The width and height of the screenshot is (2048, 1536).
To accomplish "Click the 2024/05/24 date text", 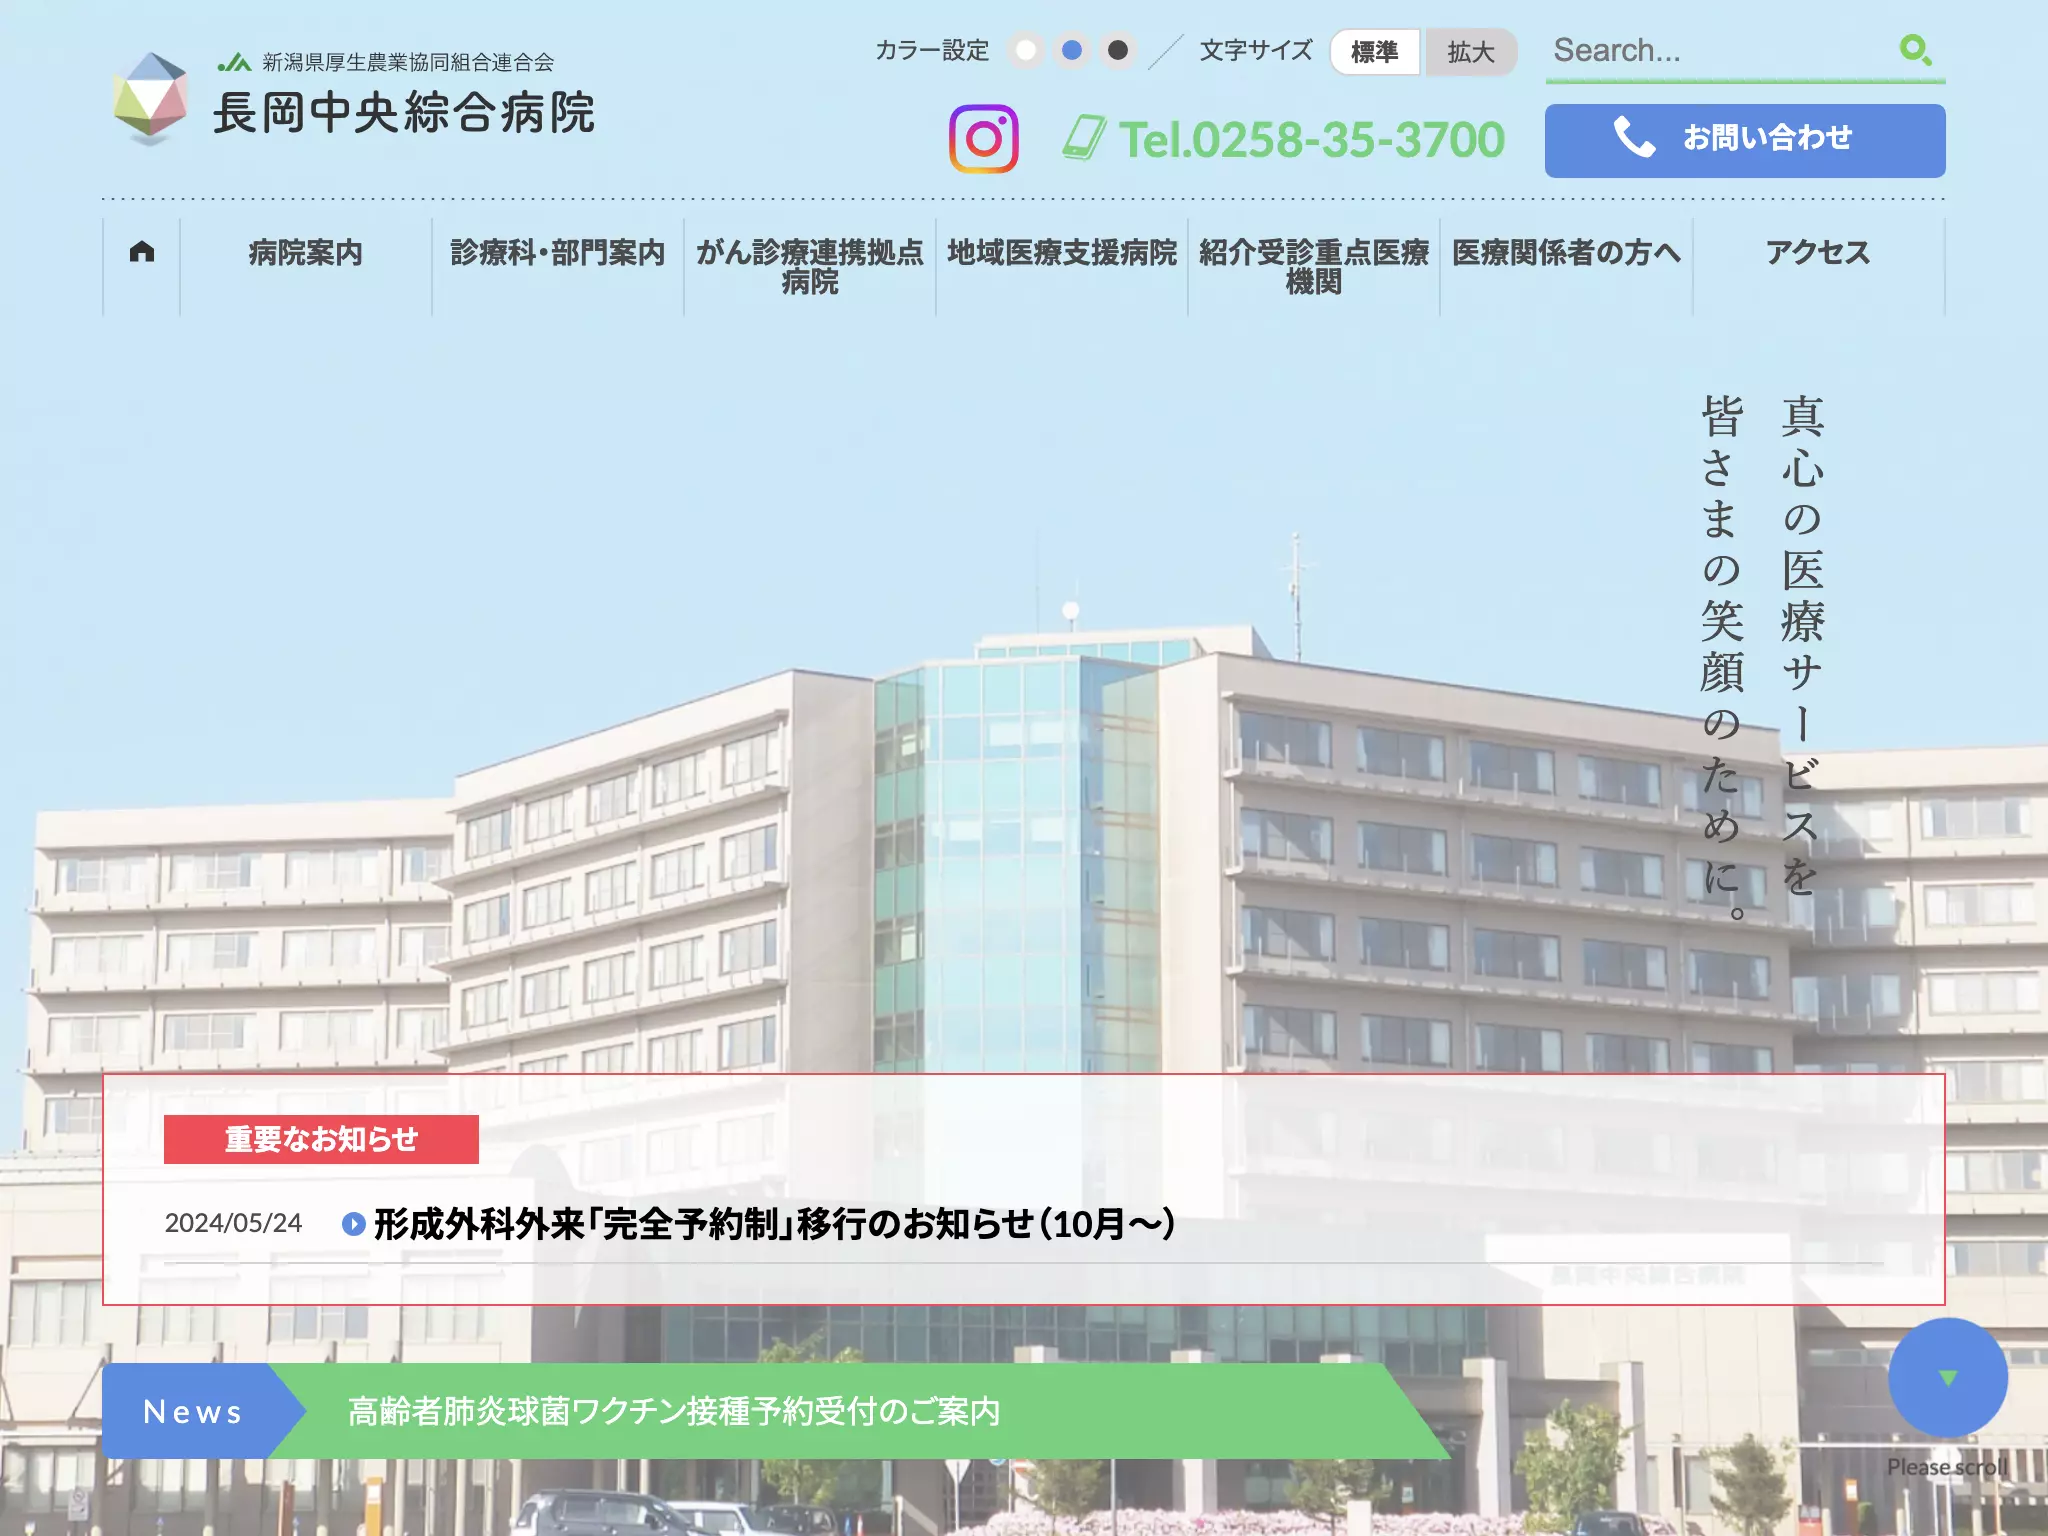I will click(x=233, y=1223).
